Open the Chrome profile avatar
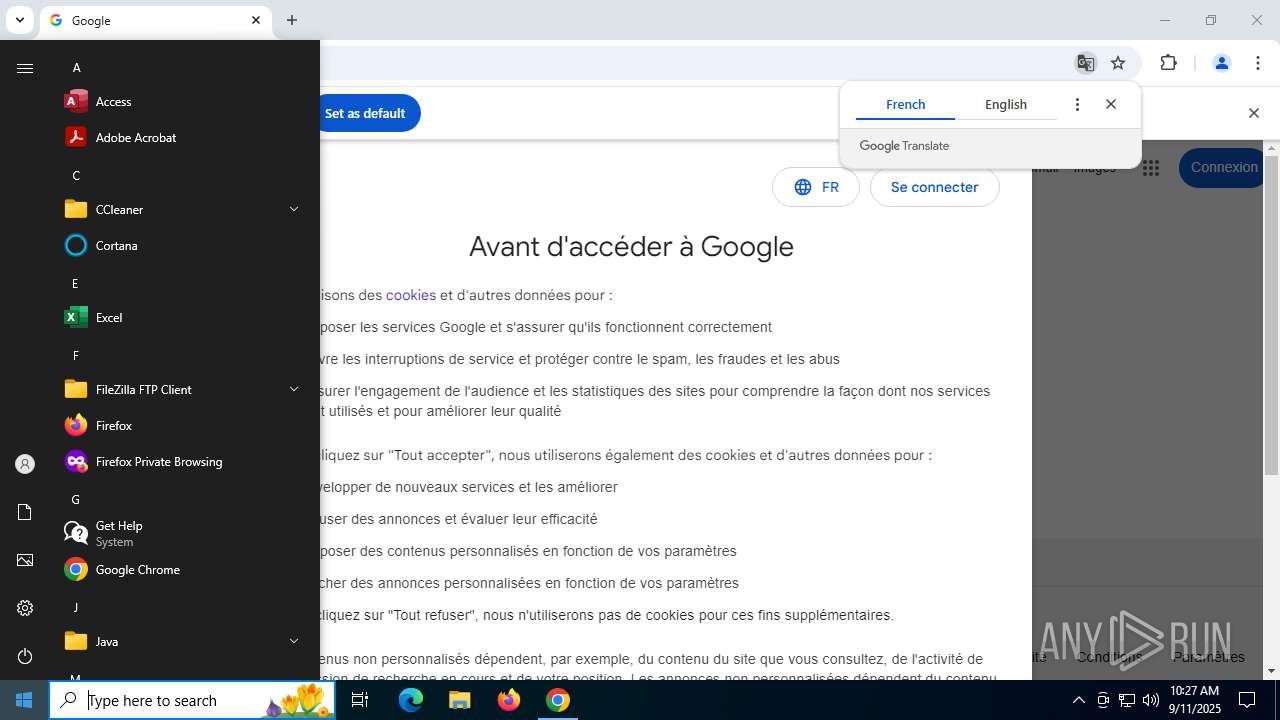The image size is (1280, 720). 1221,63
